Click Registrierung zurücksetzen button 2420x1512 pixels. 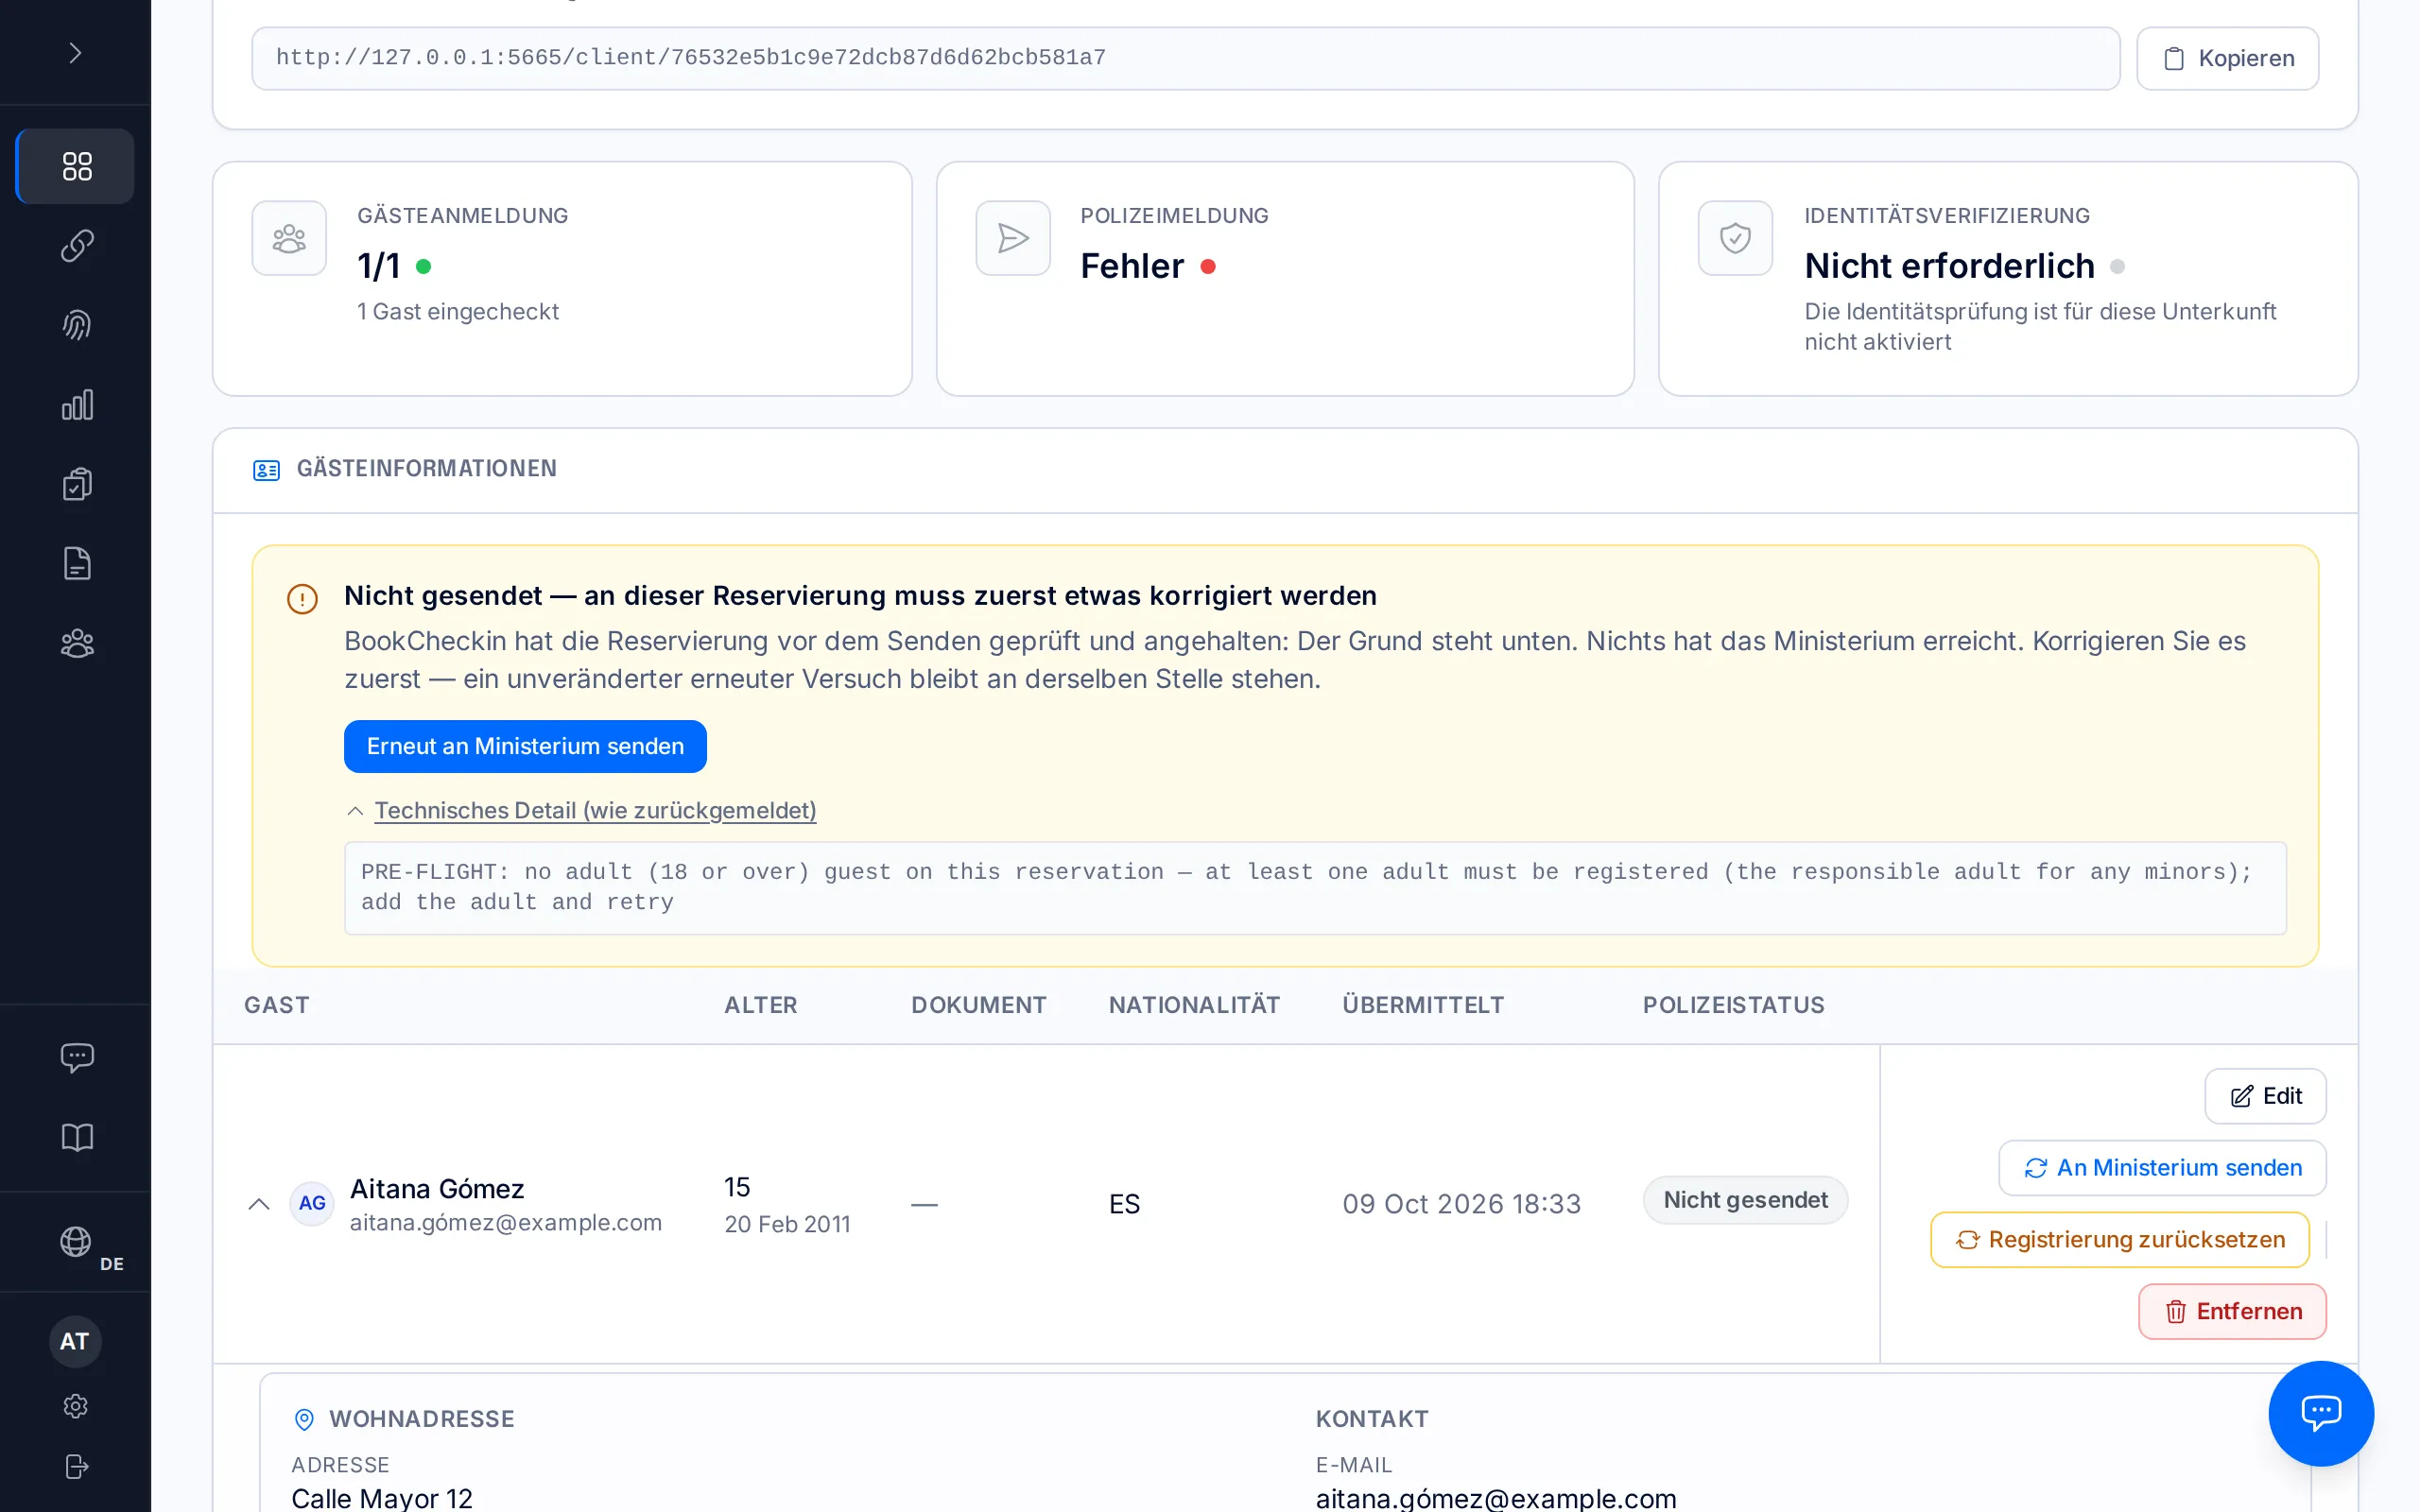2119,1240
